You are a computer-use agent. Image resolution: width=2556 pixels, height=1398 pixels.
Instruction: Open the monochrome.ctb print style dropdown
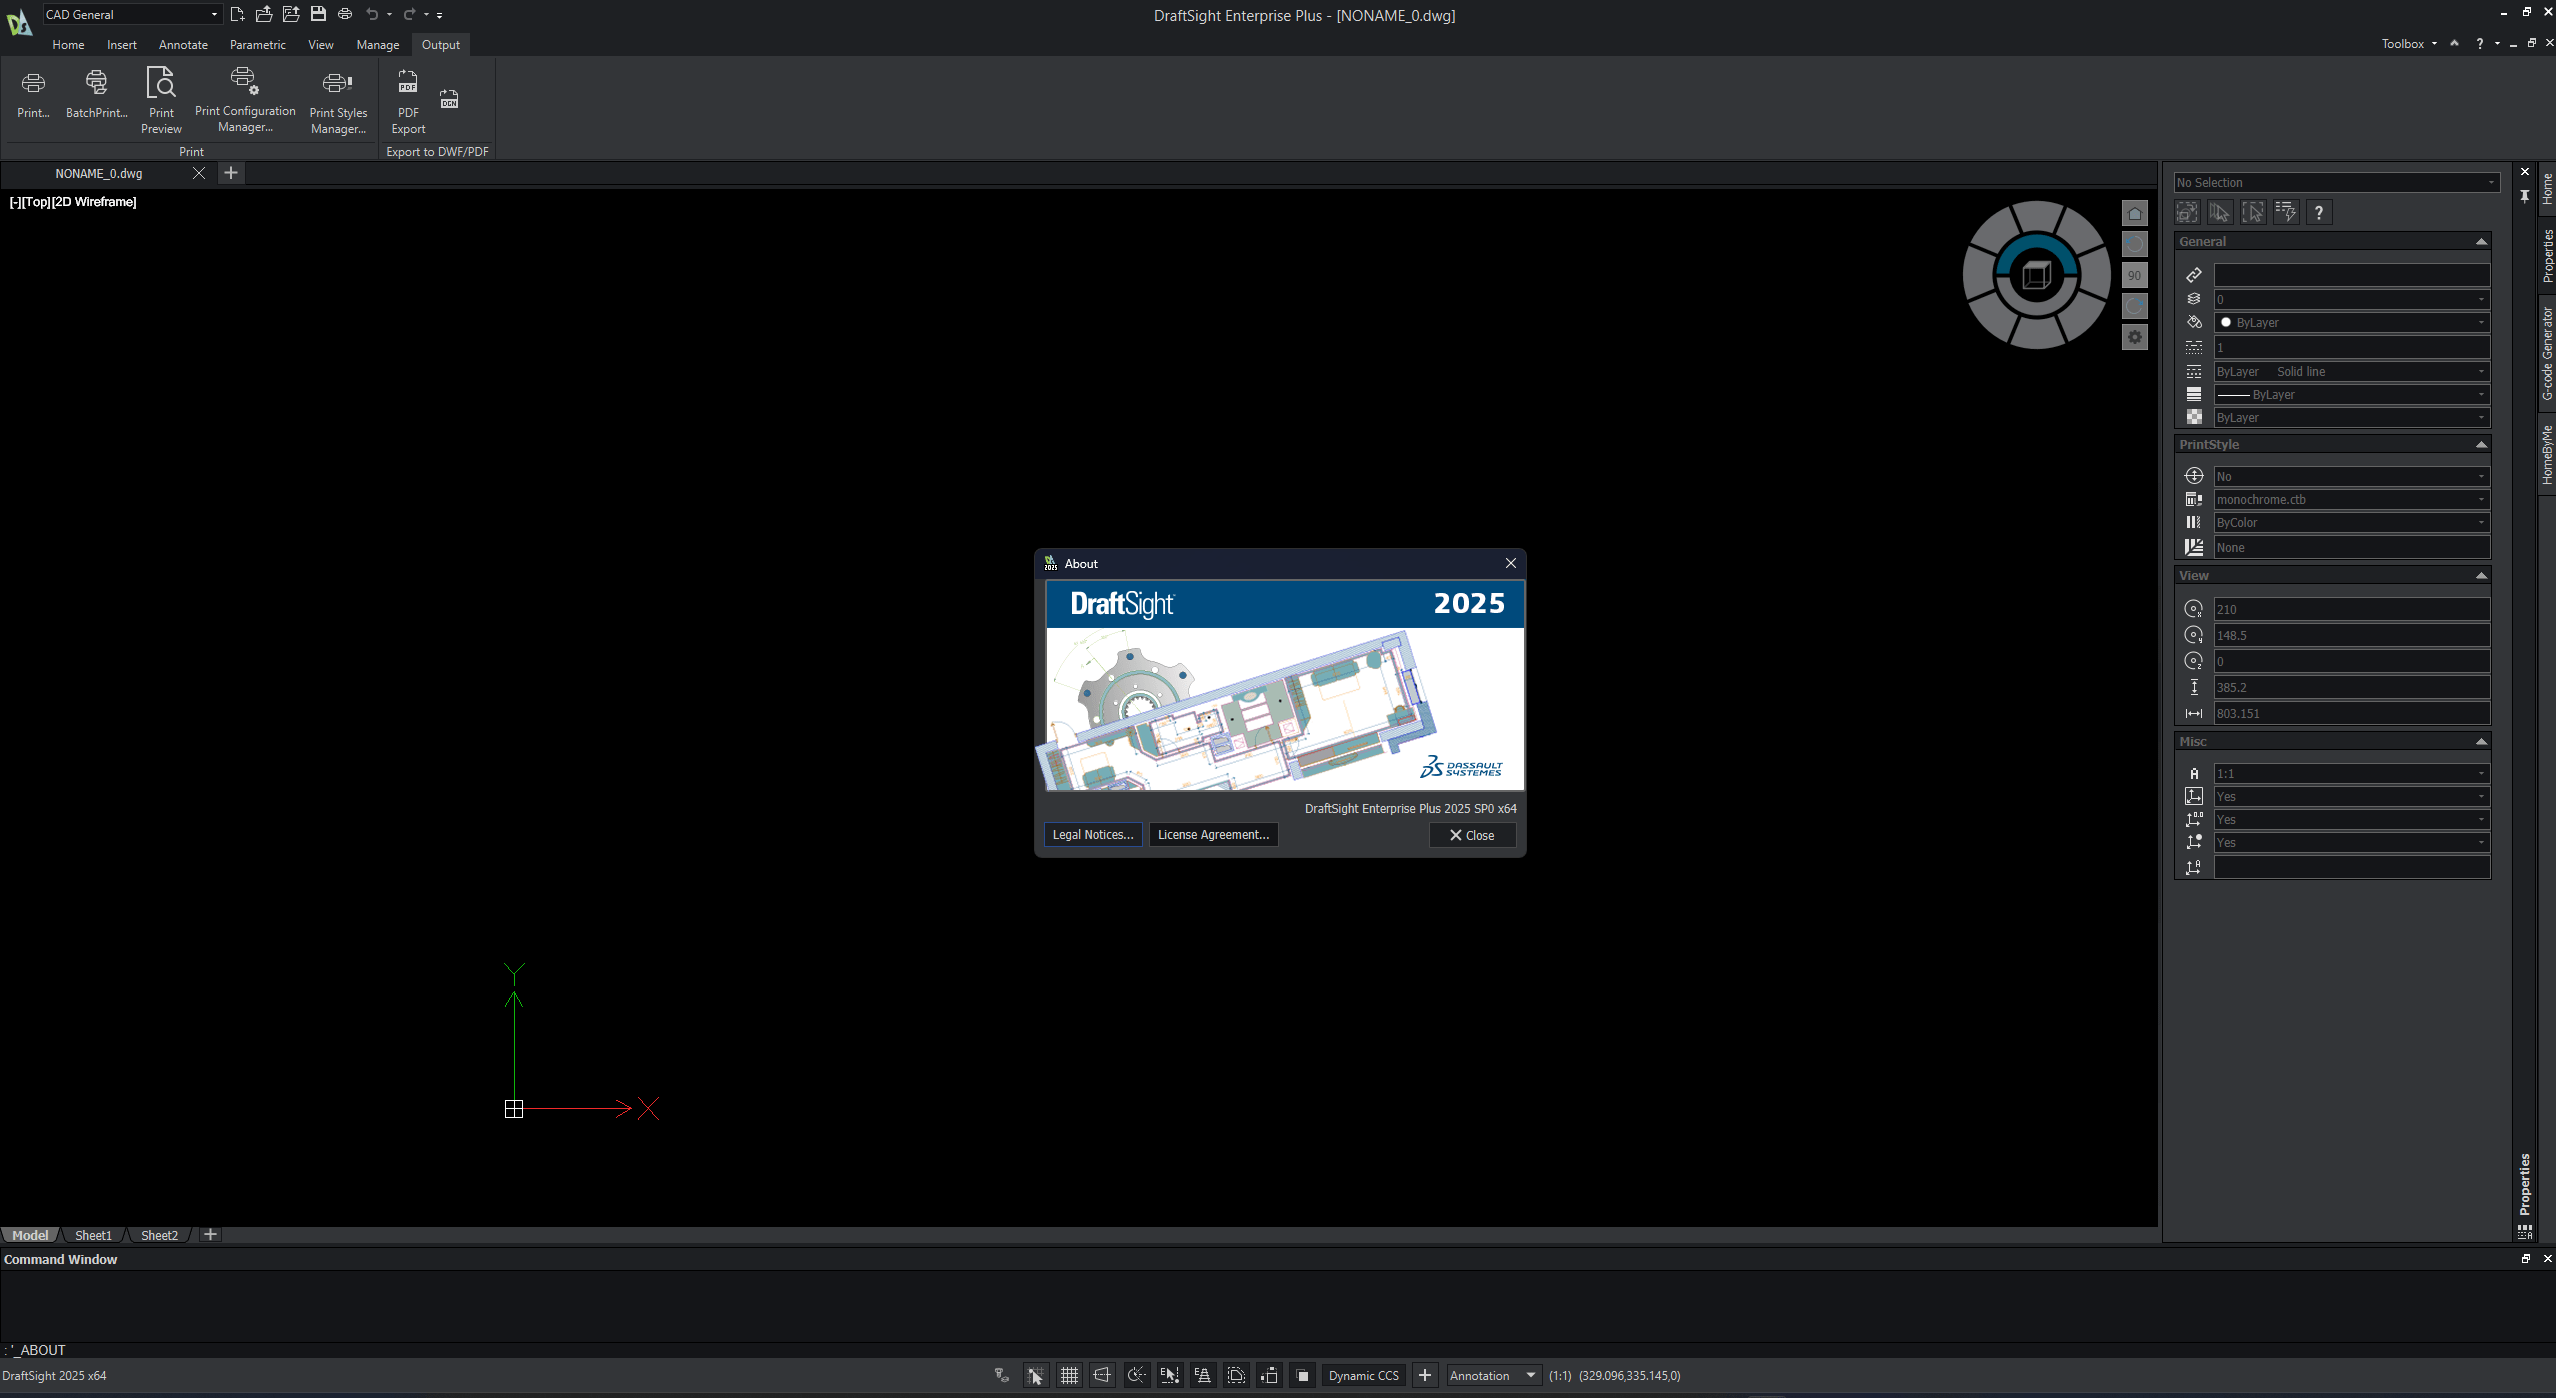[2351, 499]
